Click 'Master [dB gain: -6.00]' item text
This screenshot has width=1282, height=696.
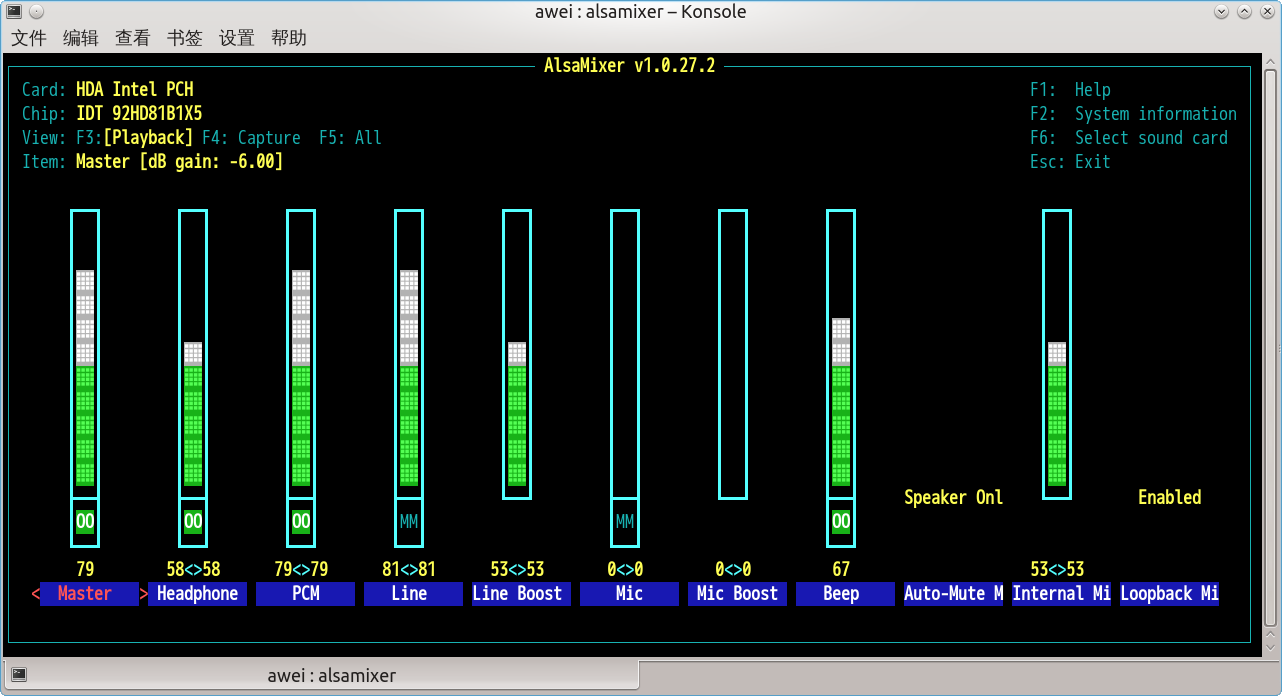coord(179,161)
